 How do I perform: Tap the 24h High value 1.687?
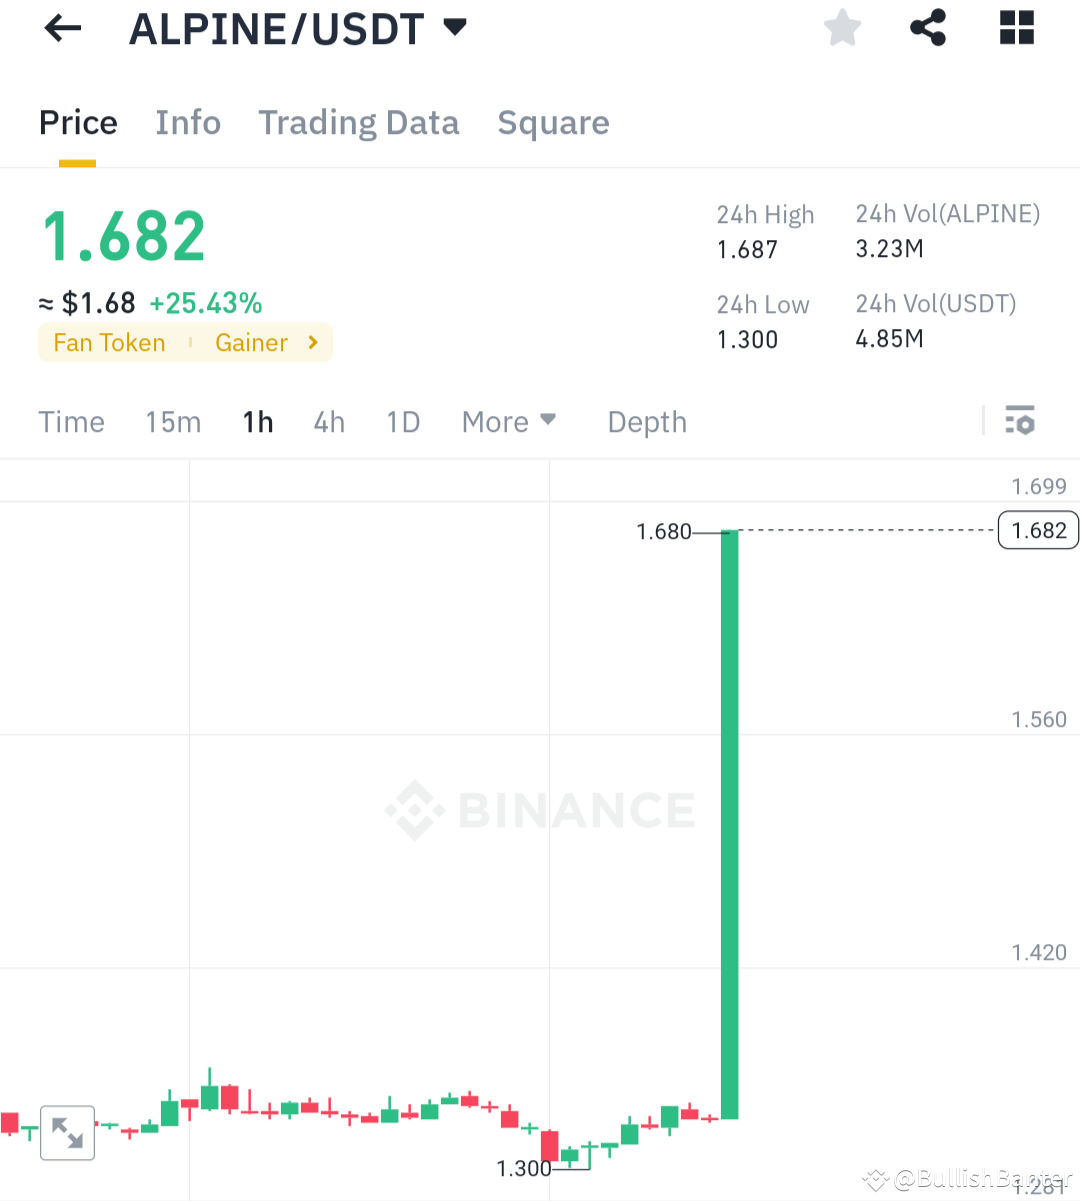point(748,250)
